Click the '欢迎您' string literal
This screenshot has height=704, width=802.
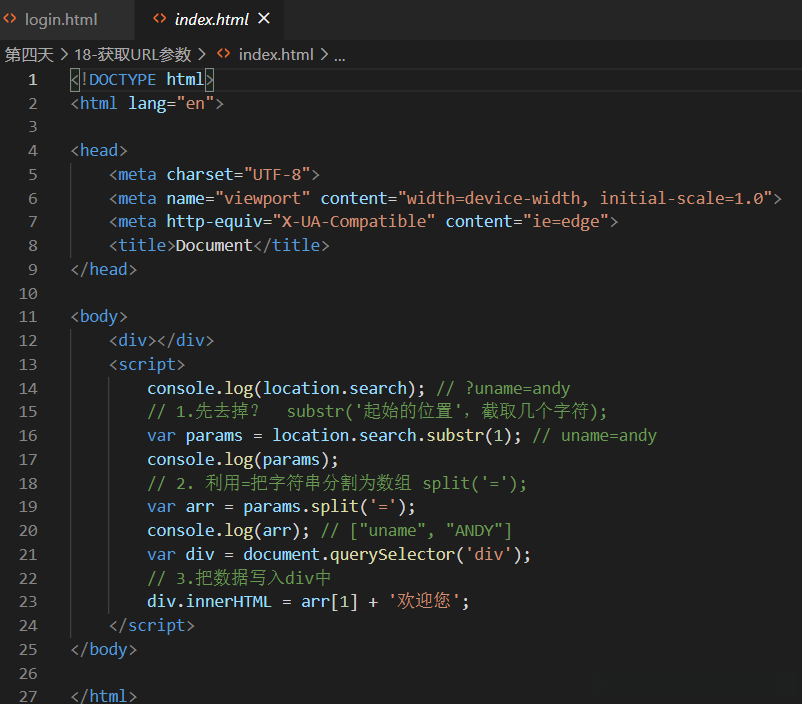pyautogui.click(x=424, y=602)
